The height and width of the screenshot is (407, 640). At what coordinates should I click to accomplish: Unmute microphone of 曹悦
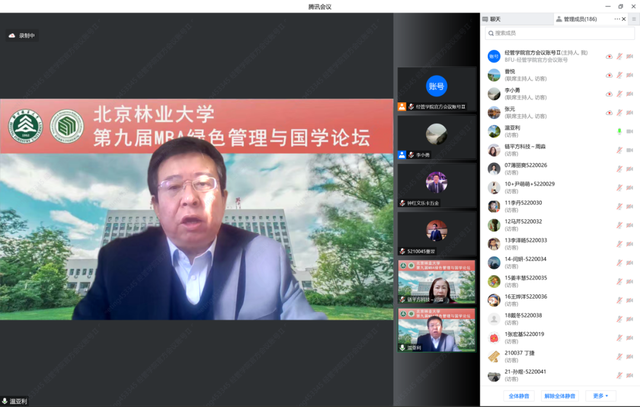tap(619, 75)
